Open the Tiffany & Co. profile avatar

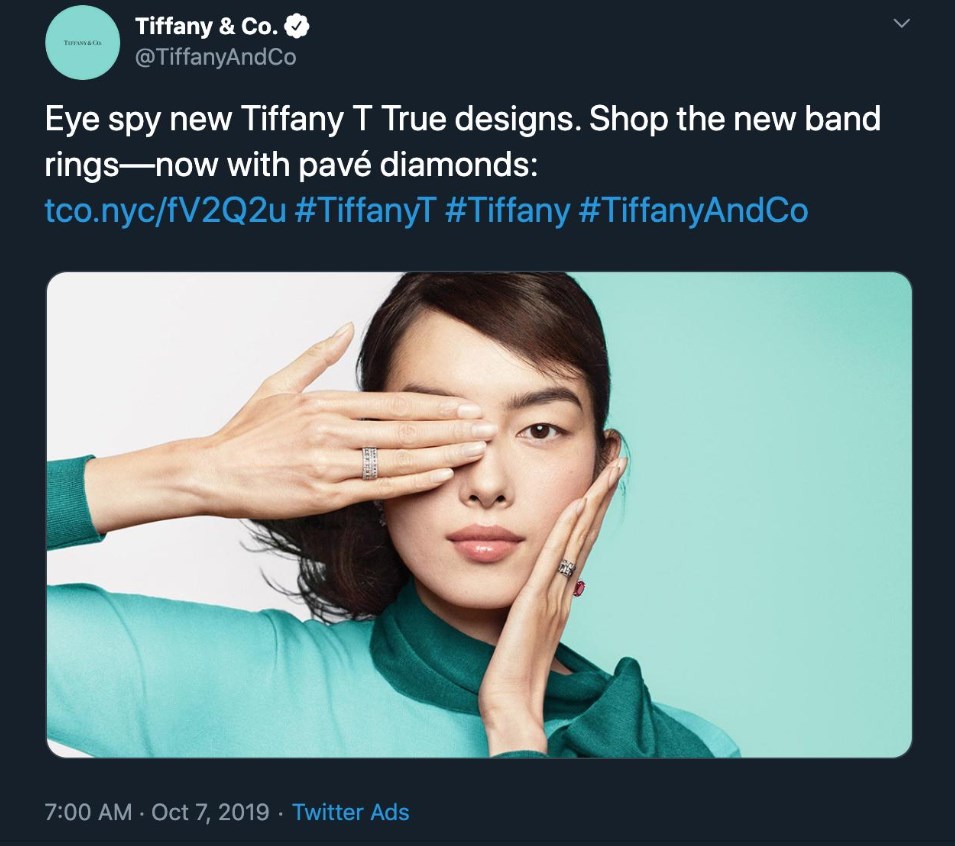[x=82, y=43]
